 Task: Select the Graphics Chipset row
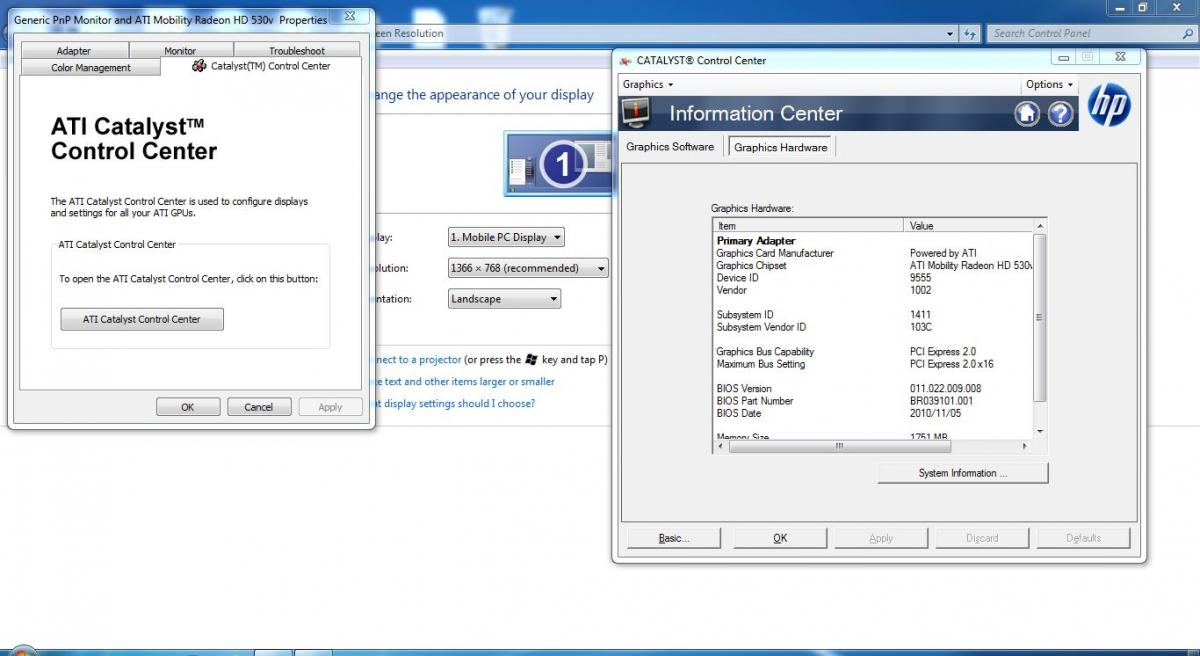pos(872,265)
